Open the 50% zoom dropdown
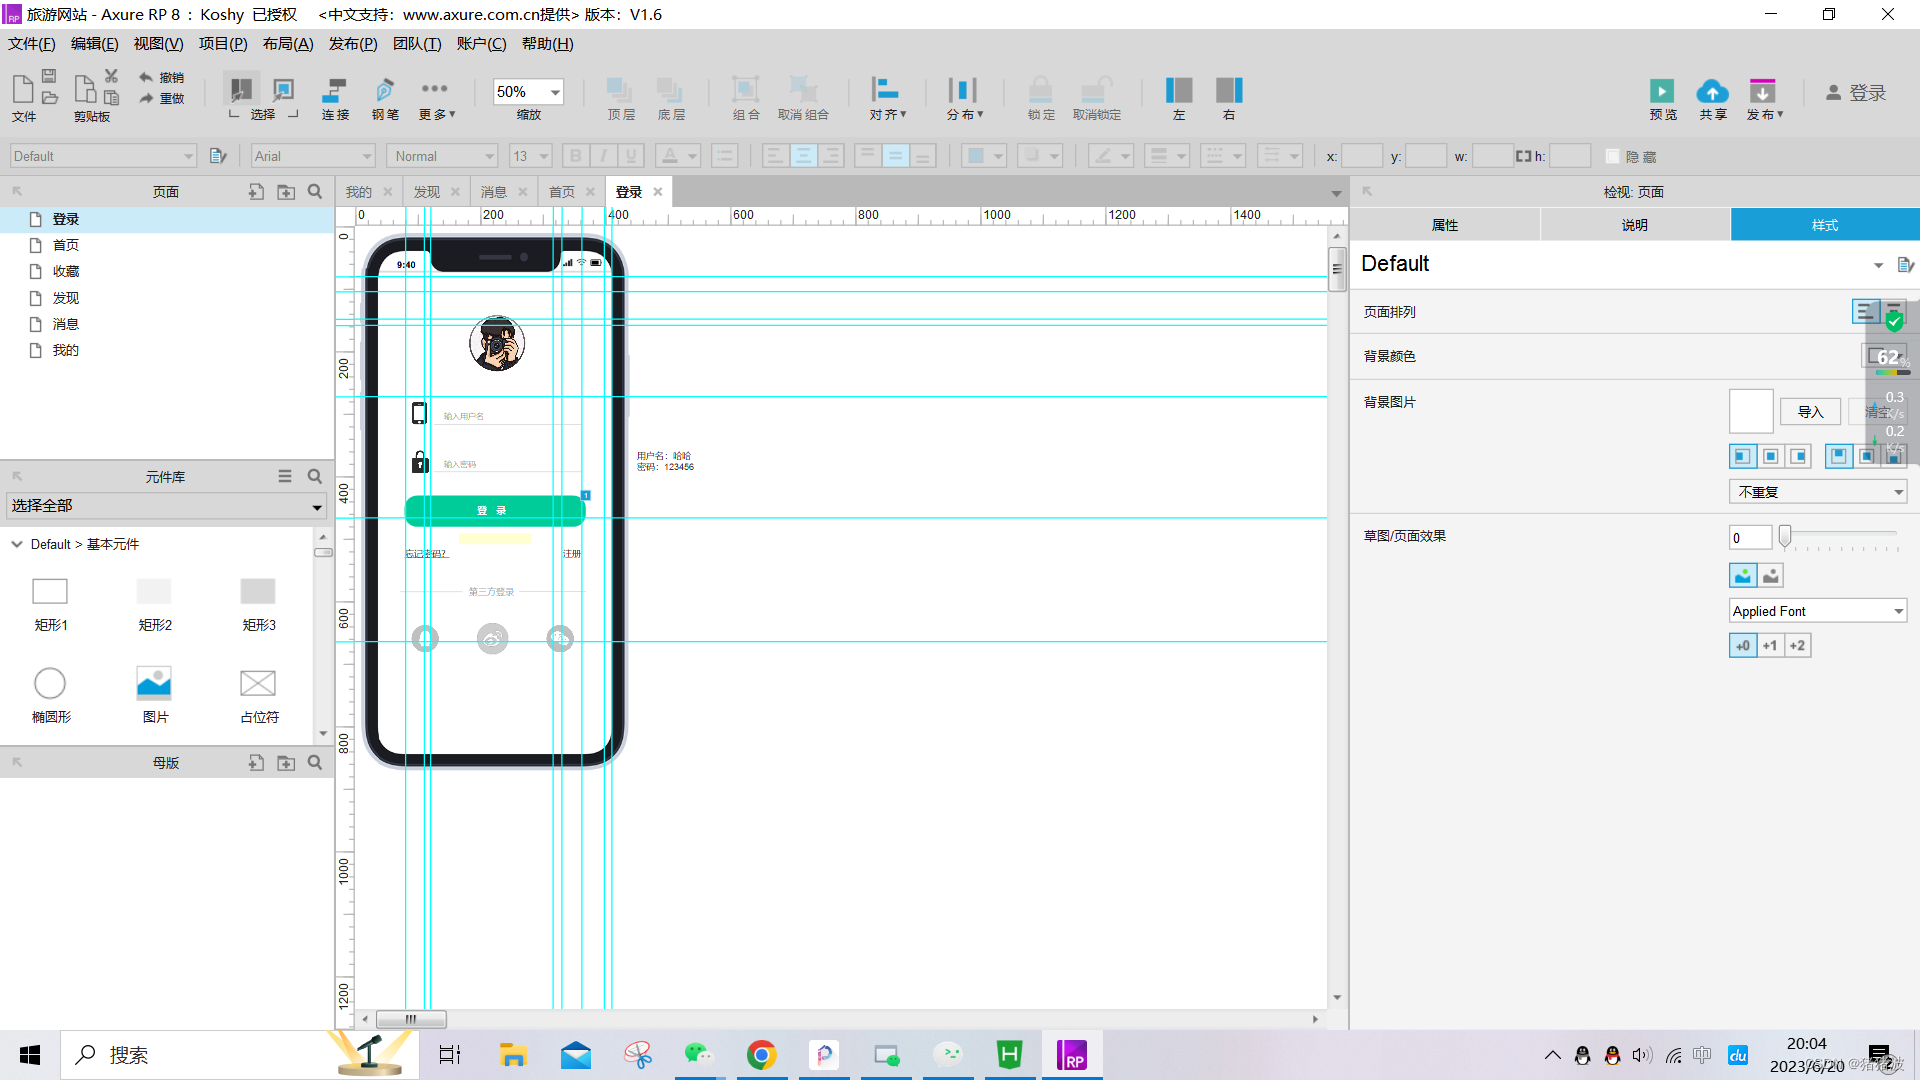The height and width of the screenshot is (1080, 1920). point(555,92)
